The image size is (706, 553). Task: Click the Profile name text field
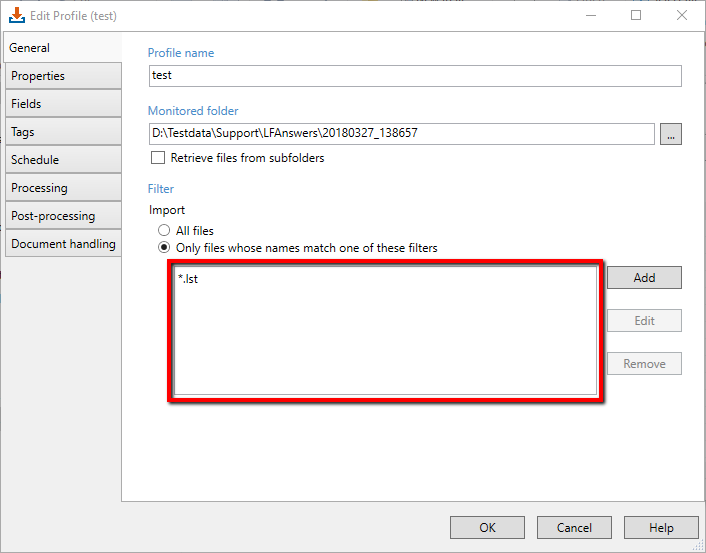coord(414,76)
